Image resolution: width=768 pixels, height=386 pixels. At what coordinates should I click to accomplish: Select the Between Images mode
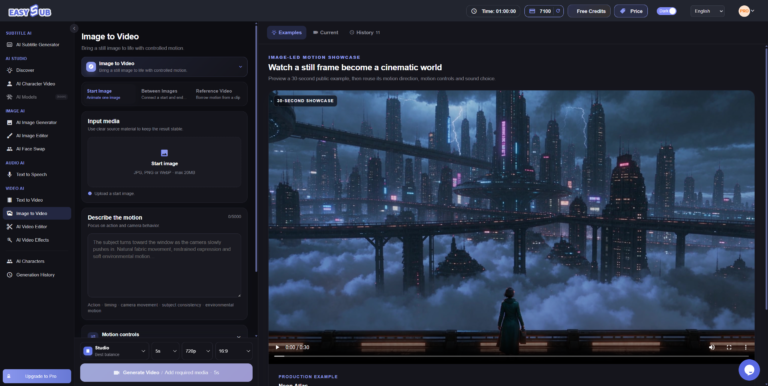click(x=163, y=94)
